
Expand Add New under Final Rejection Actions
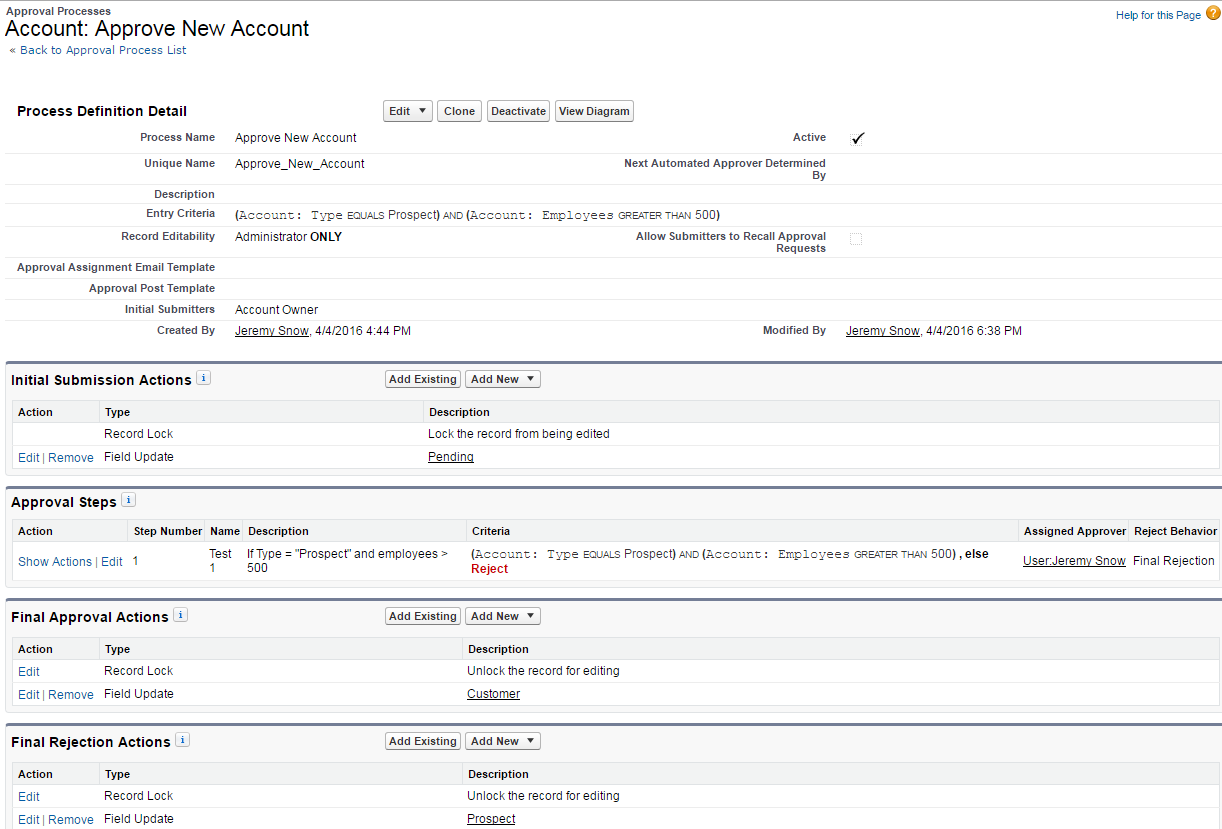(503, 741)
